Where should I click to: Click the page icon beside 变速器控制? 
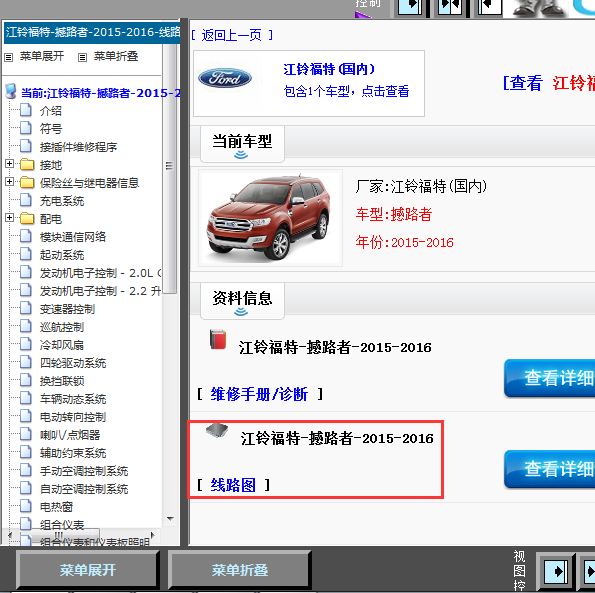26,308
